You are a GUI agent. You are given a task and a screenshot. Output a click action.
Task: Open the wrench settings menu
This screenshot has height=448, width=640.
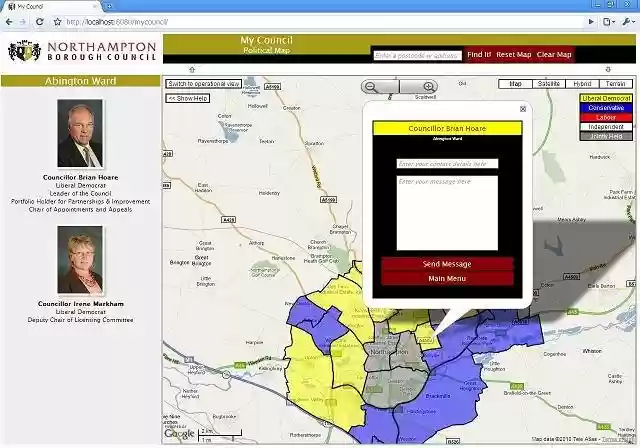[628, 22]
